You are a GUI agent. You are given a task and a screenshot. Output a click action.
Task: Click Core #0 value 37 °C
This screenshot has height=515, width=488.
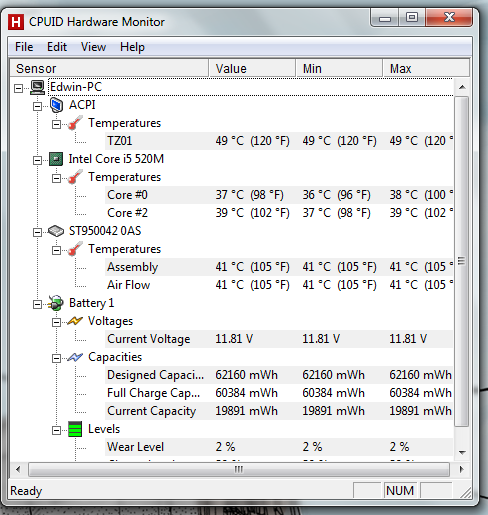tap(249, 195)
